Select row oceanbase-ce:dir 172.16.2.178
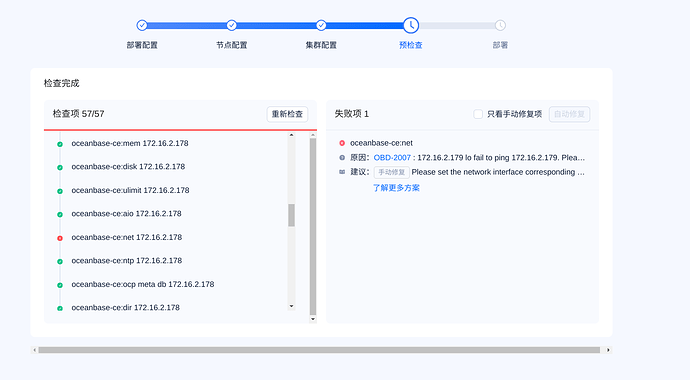The width and height of the screenshot is (690, 380). (125, 308)
